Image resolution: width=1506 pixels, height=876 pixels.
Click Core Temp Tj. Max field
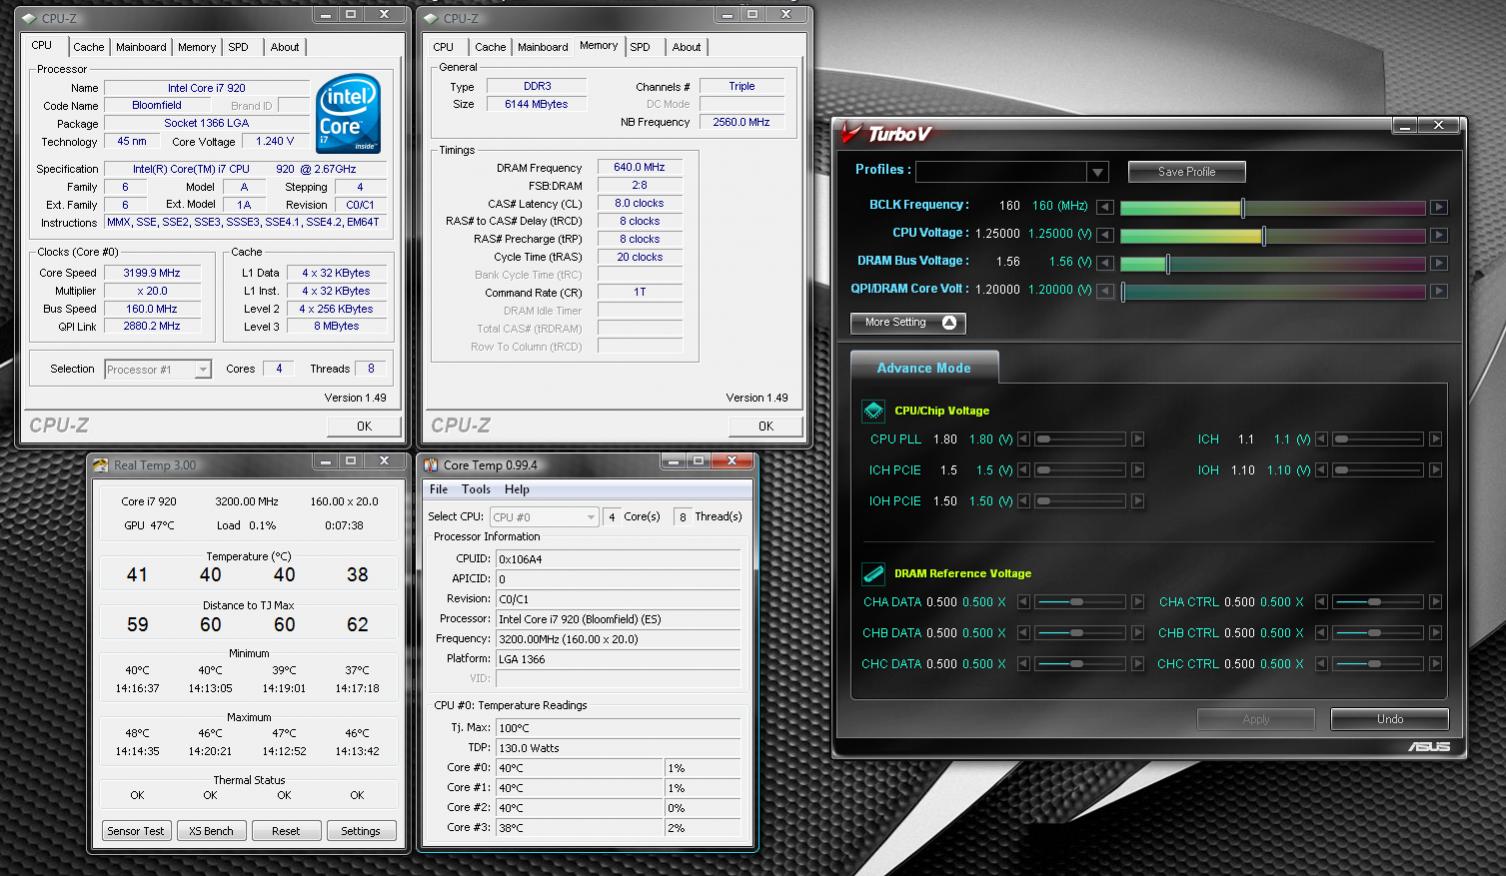pos(618,728)
